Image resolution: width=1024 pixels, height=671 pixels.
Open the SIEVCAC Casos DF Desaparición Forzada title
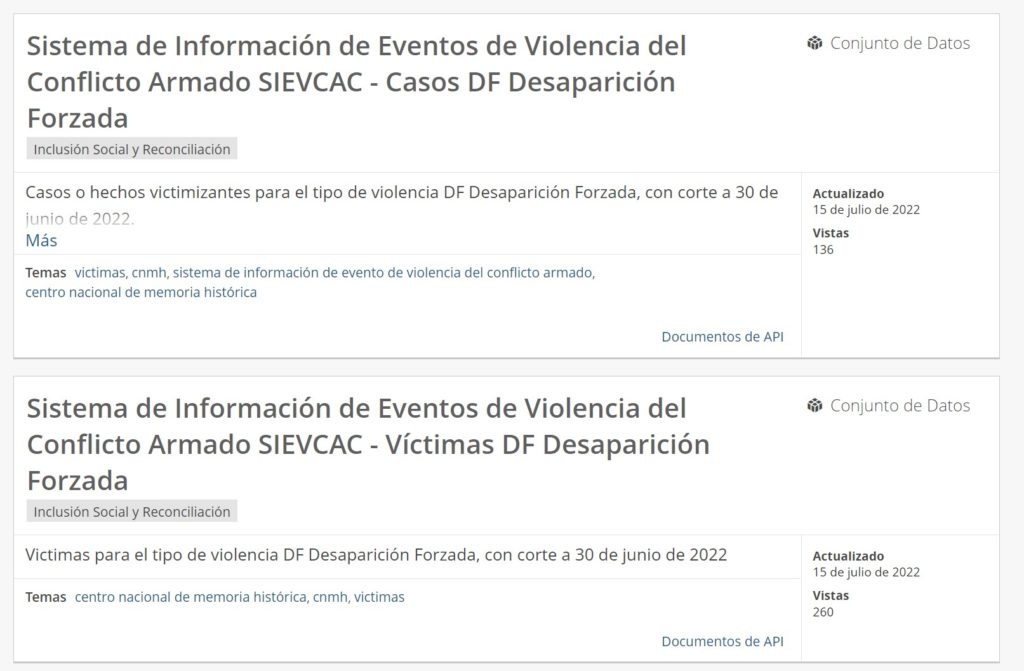coord(357,82)
